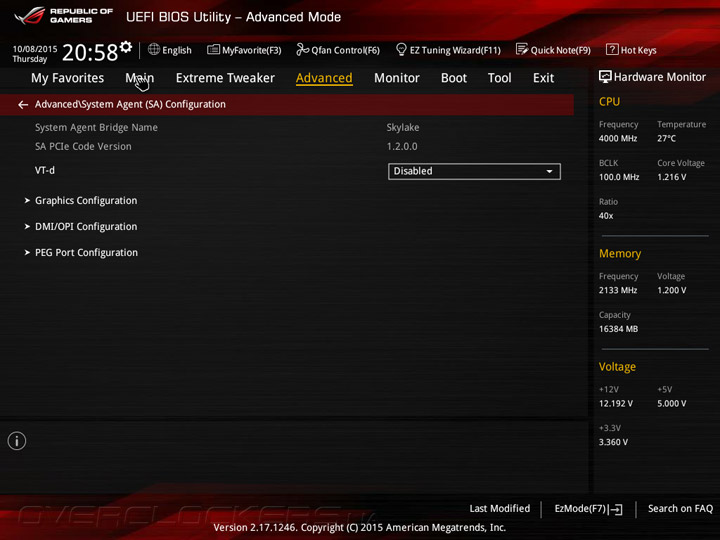Open date and time settings gear icon

point(126,46)
